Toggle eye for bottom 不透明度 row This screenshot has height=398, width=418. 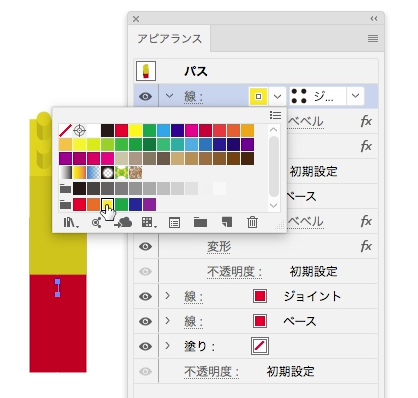point(145,372)
